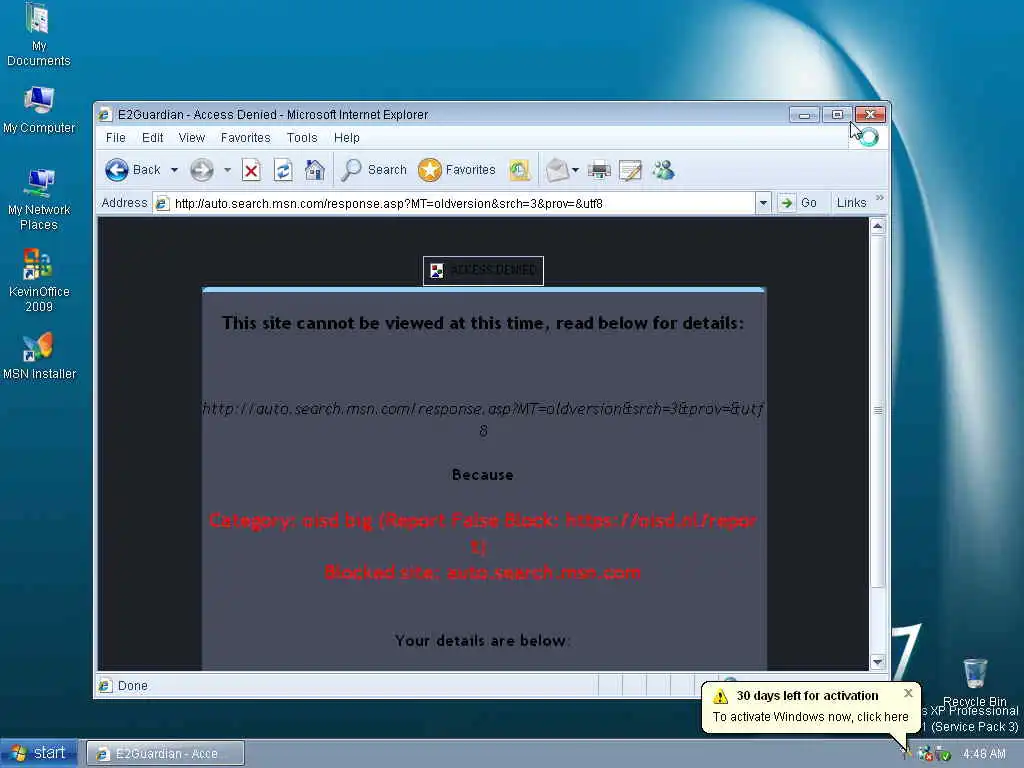Click the Go button beside address bar
The width and height of the screenshot is (1024, 768).
pos(798,203)
